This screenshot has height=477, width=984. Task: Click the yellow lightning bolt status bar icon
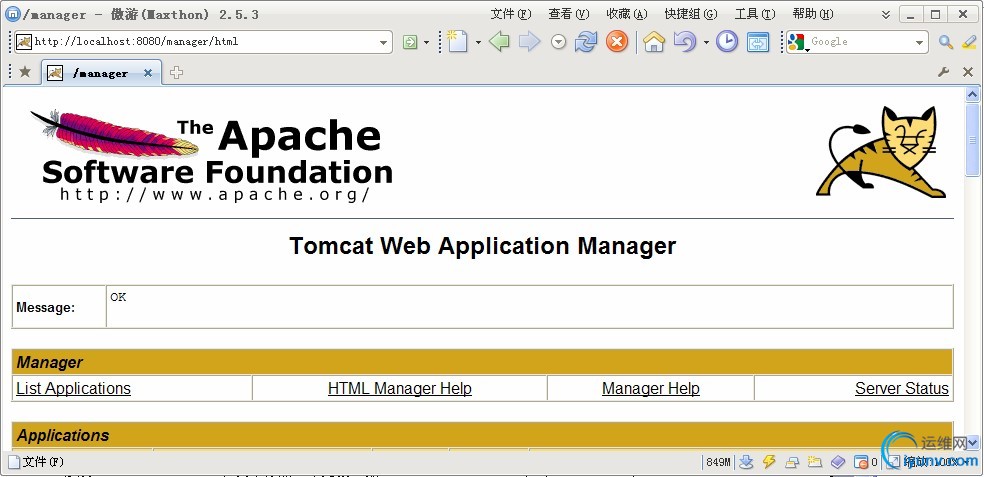(769, 462)
